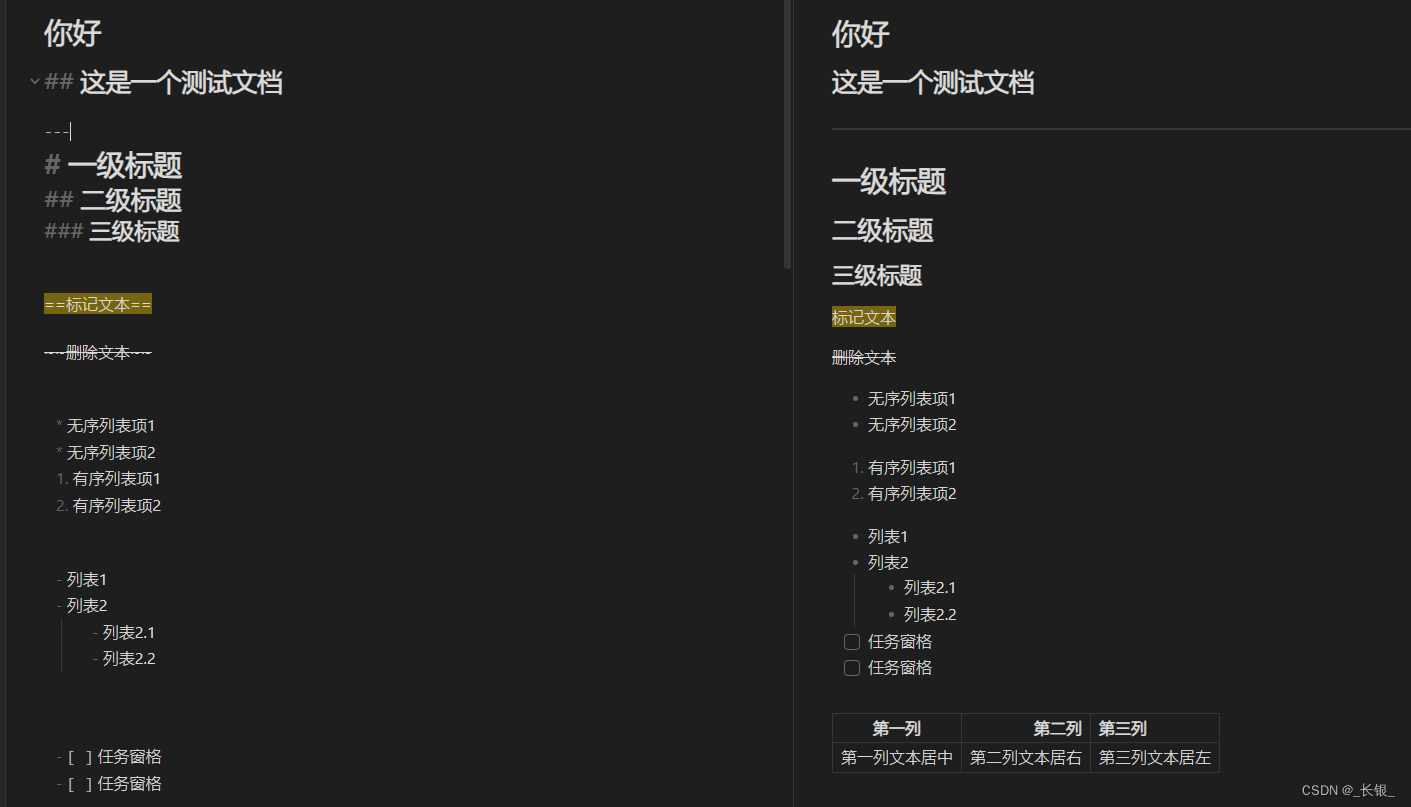Click the '## 这是一个测试文档' line in editor
The width and height of the screenshot is (1411, 807).
point(163,82)
